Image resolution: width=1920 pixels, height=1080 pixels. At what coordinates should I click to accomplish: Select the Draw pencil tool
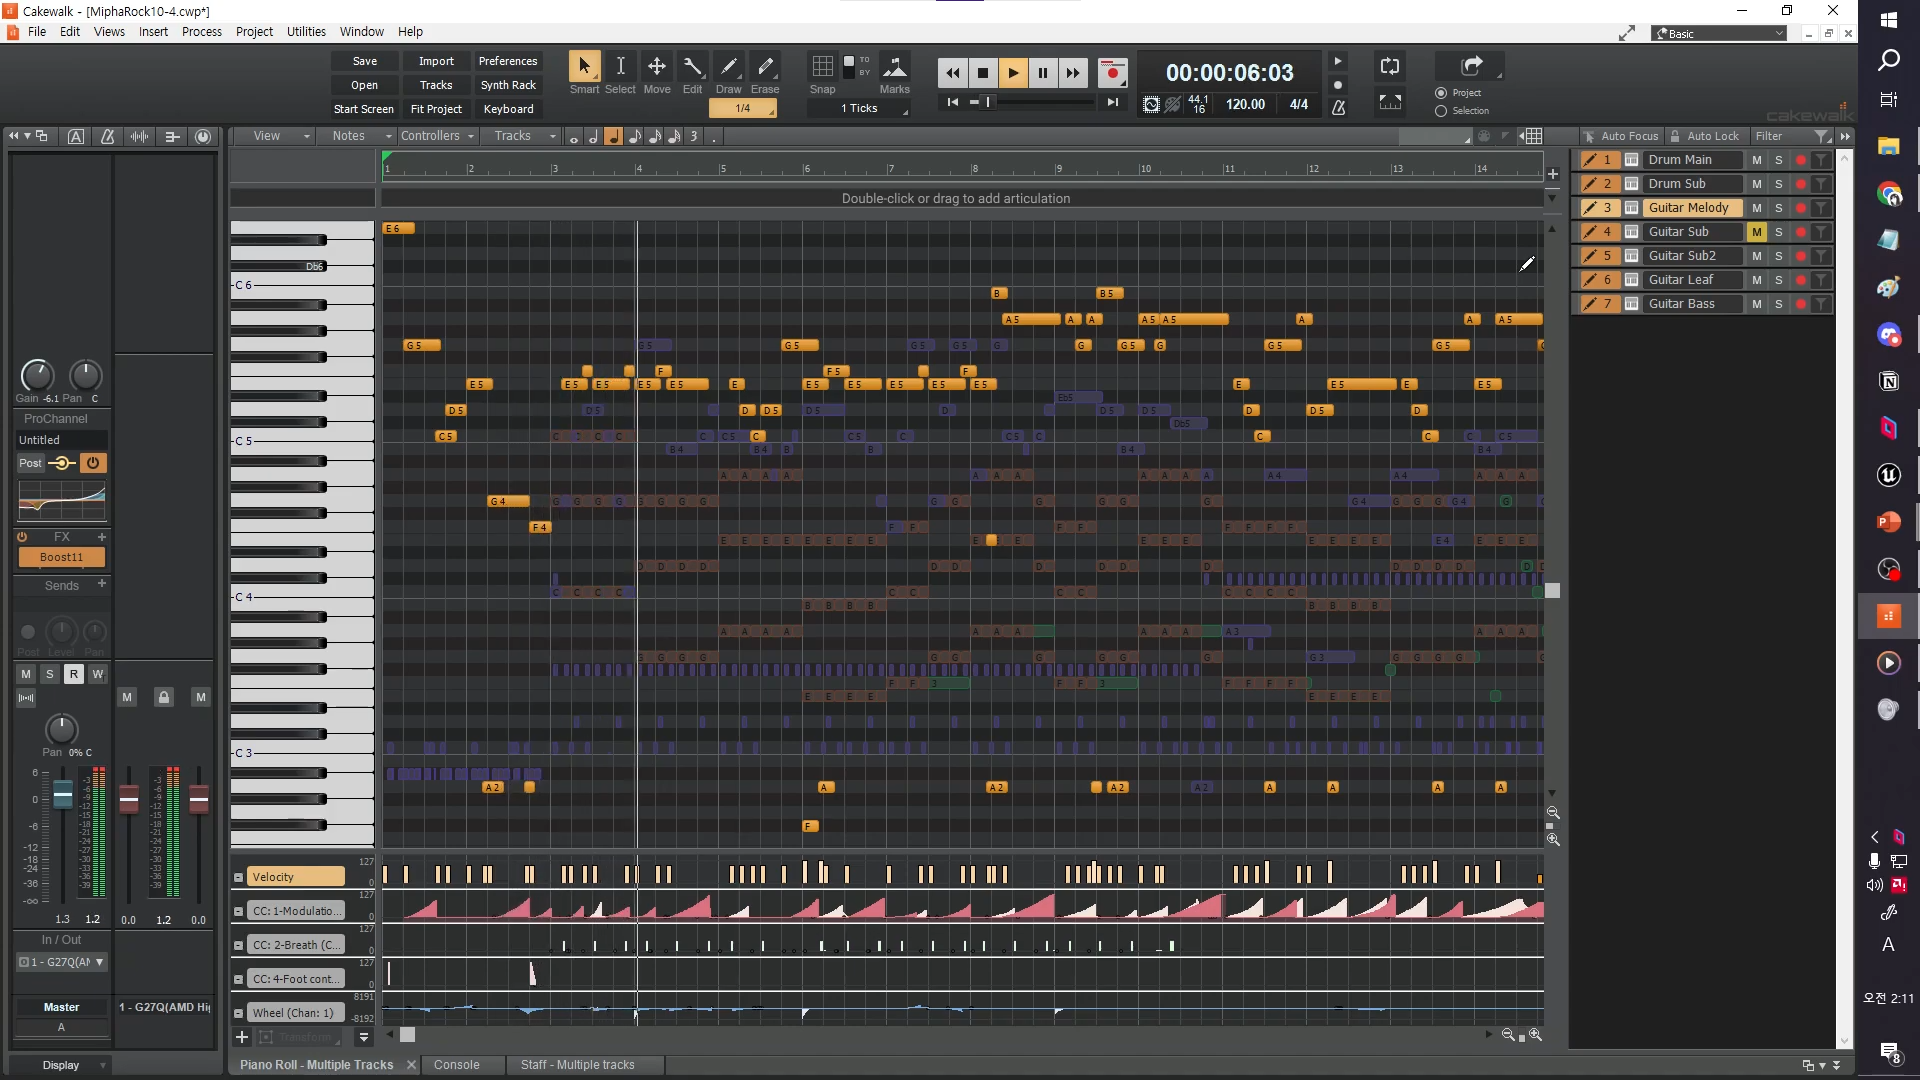click(729, 67)
